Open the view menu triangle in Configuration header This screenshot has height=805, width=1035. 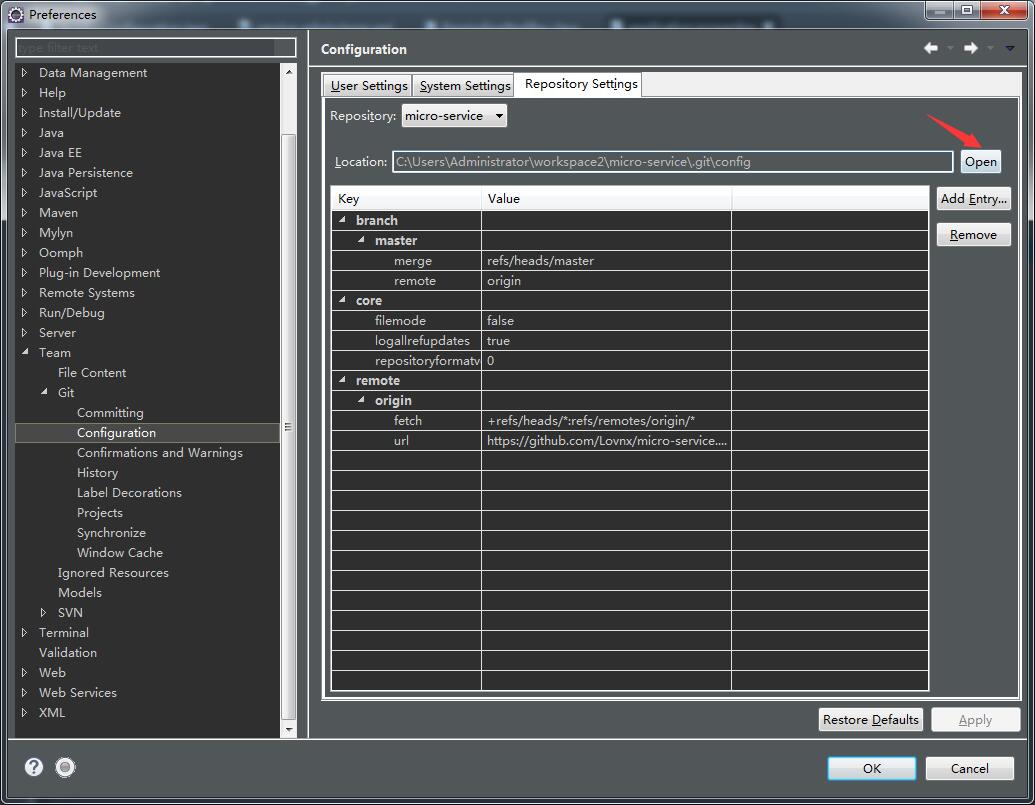(x=1010, y=48)
